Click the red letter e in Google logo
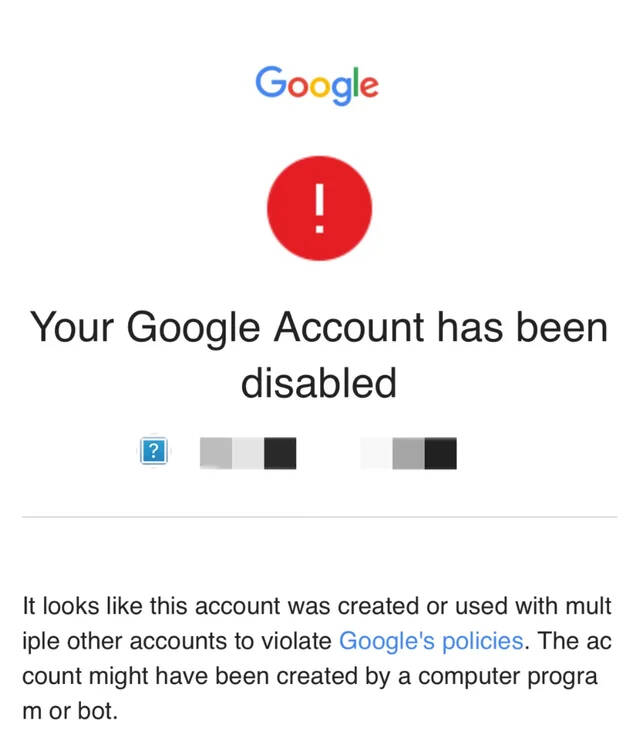This screenshot has width=640, height=734. [368, 86]
